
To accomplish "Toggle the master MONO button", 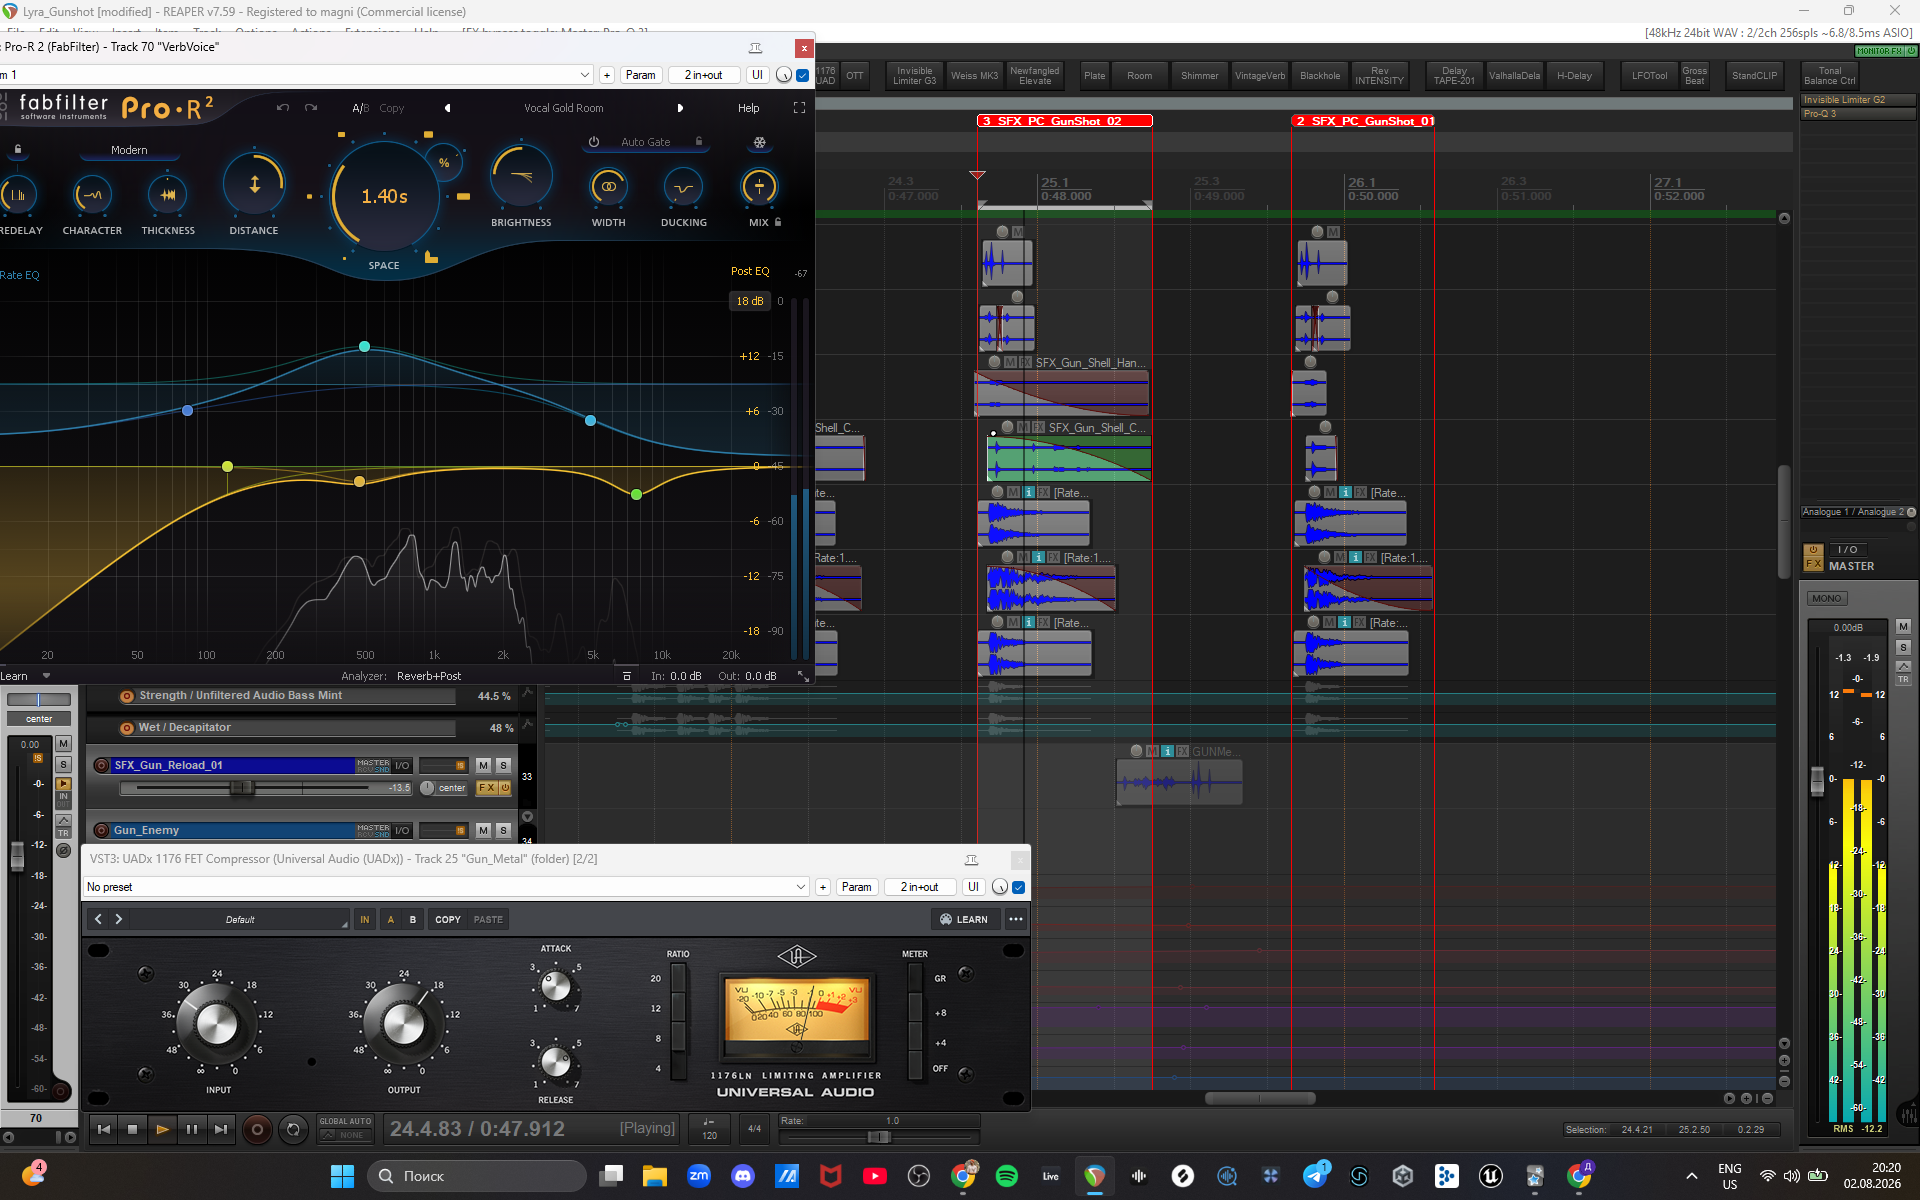I will click(1826, 598).
